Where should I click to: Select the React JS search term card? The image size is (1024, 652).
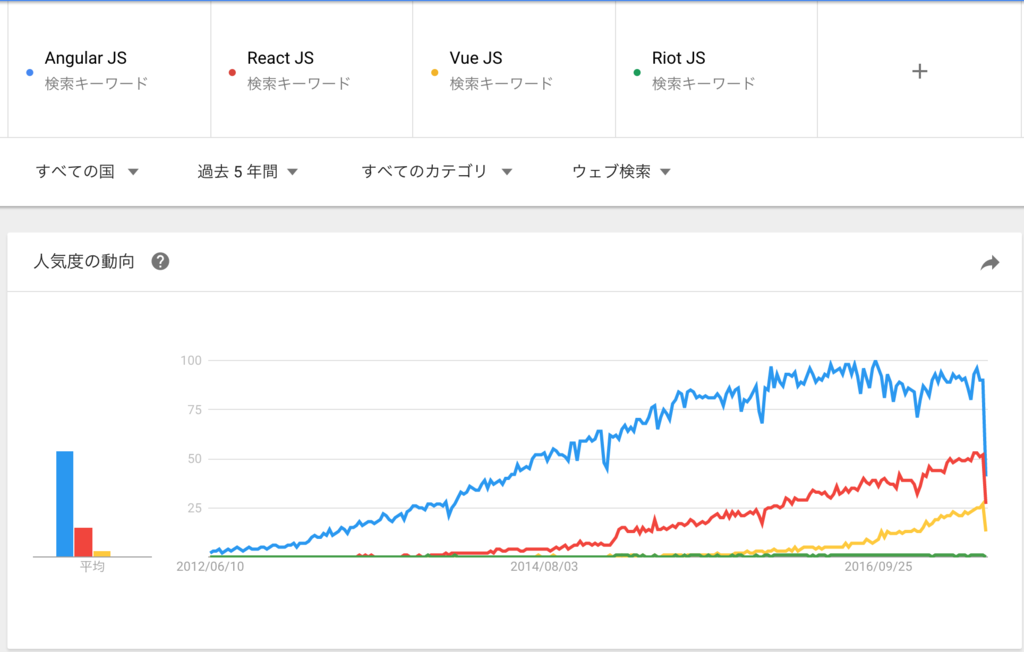312,70
